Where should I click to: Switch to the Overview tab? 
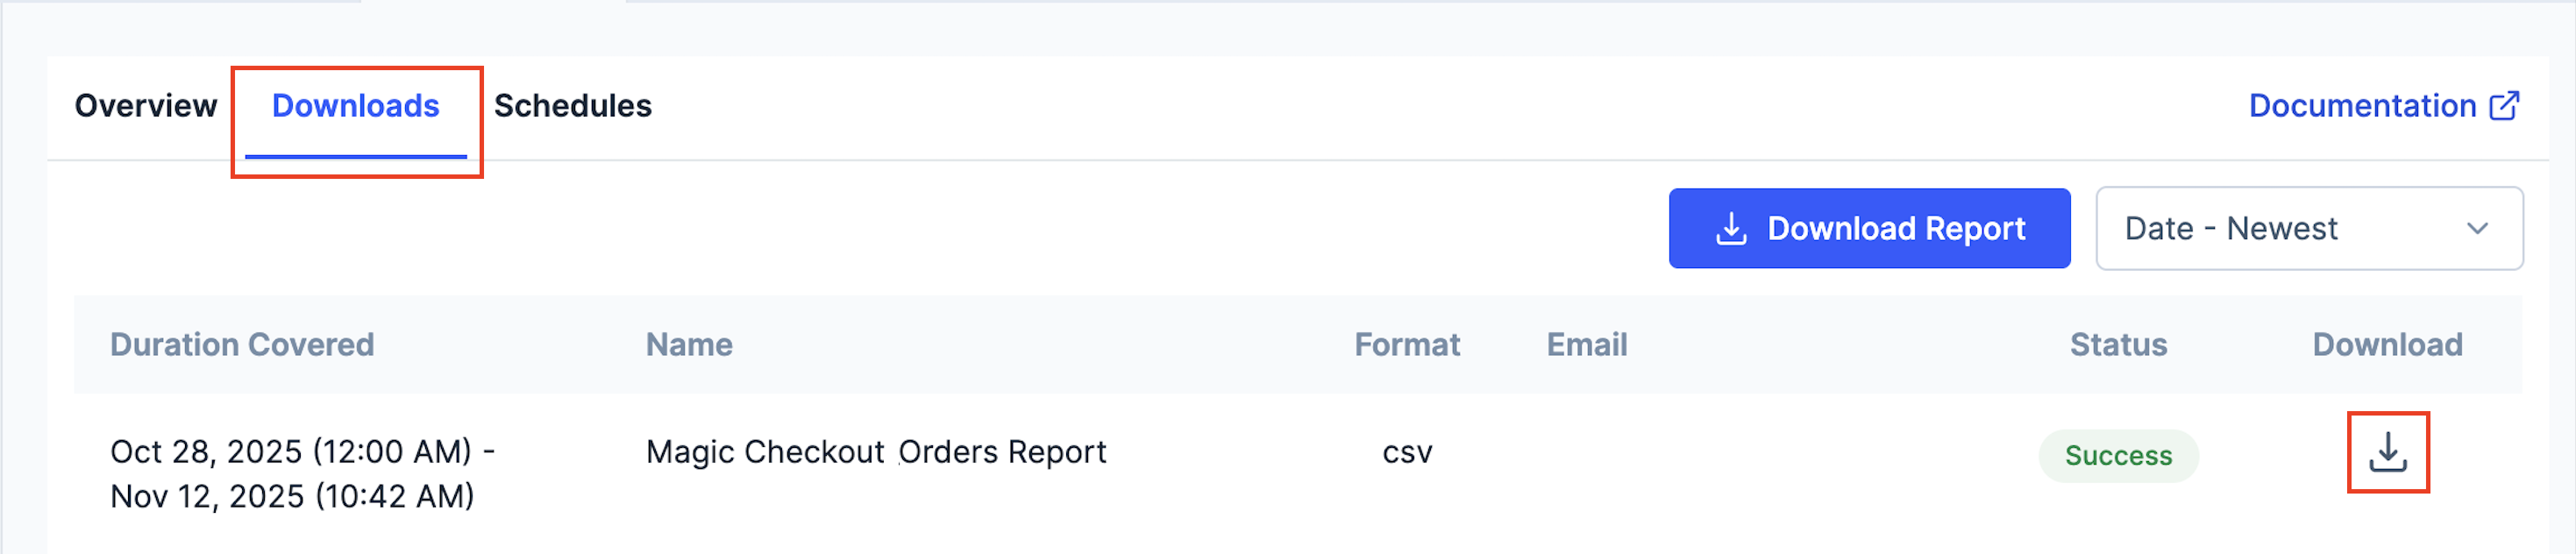tap(147, 105)
